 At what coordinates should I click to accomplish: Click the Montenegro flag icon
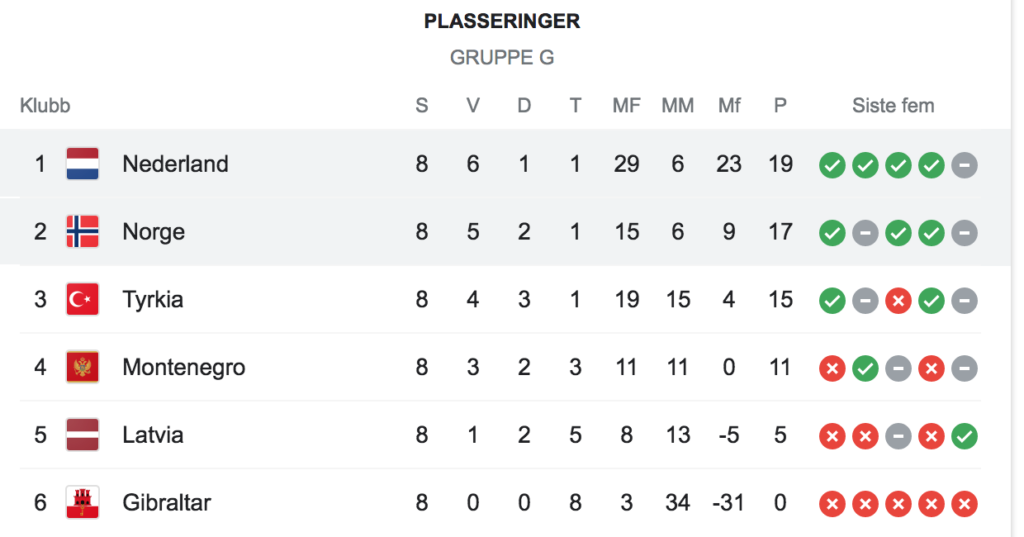point(82,367)
